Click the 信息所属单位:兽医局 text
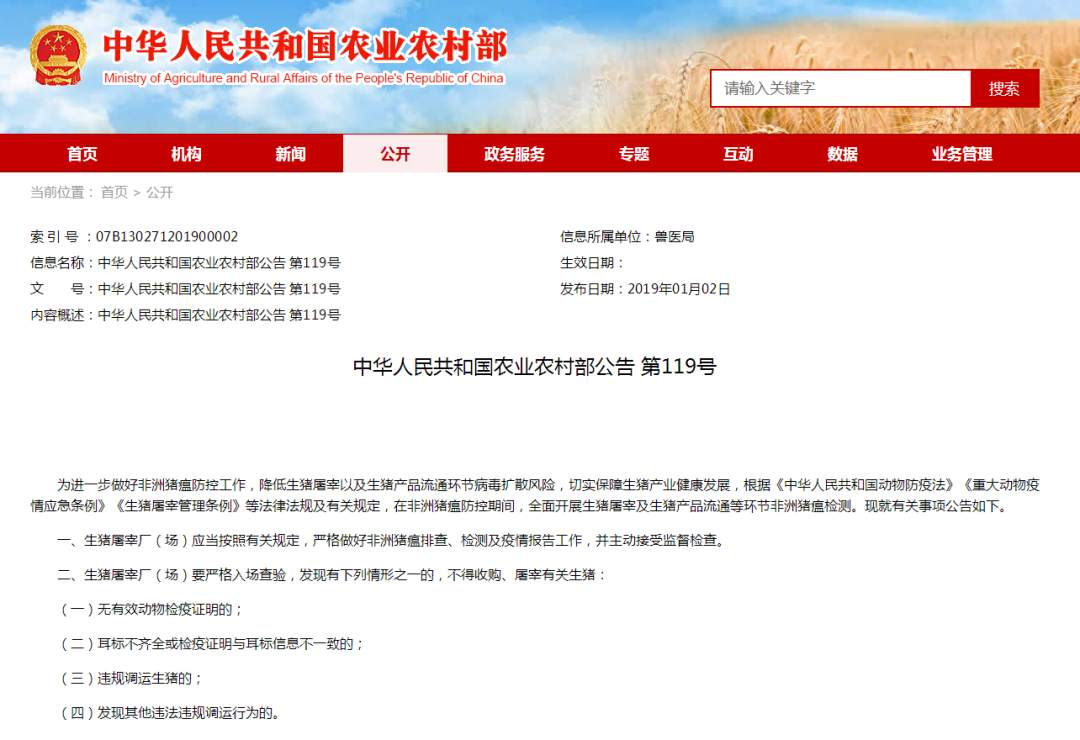The width and height of the screenshot is (1080, 740). tap(627, 237)
